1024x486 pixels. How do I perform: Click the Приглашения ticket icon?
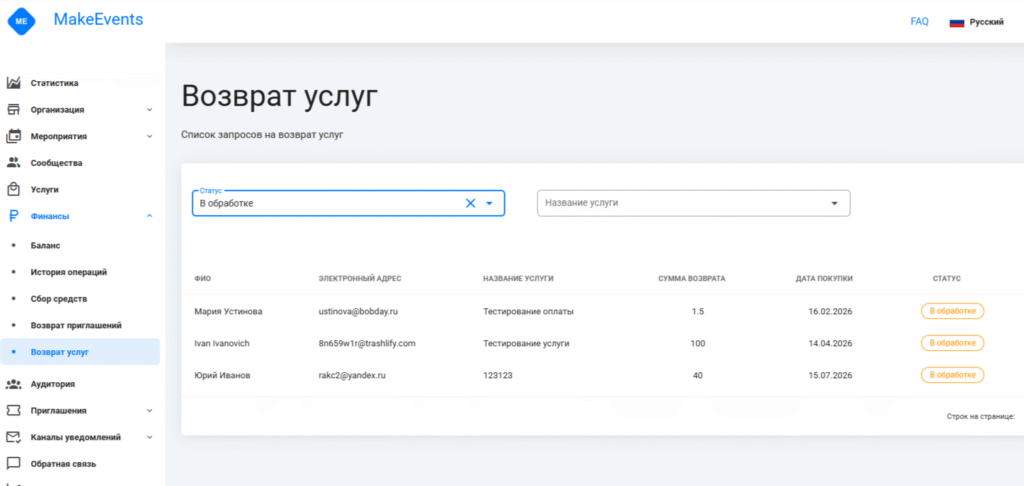point(14,410)
